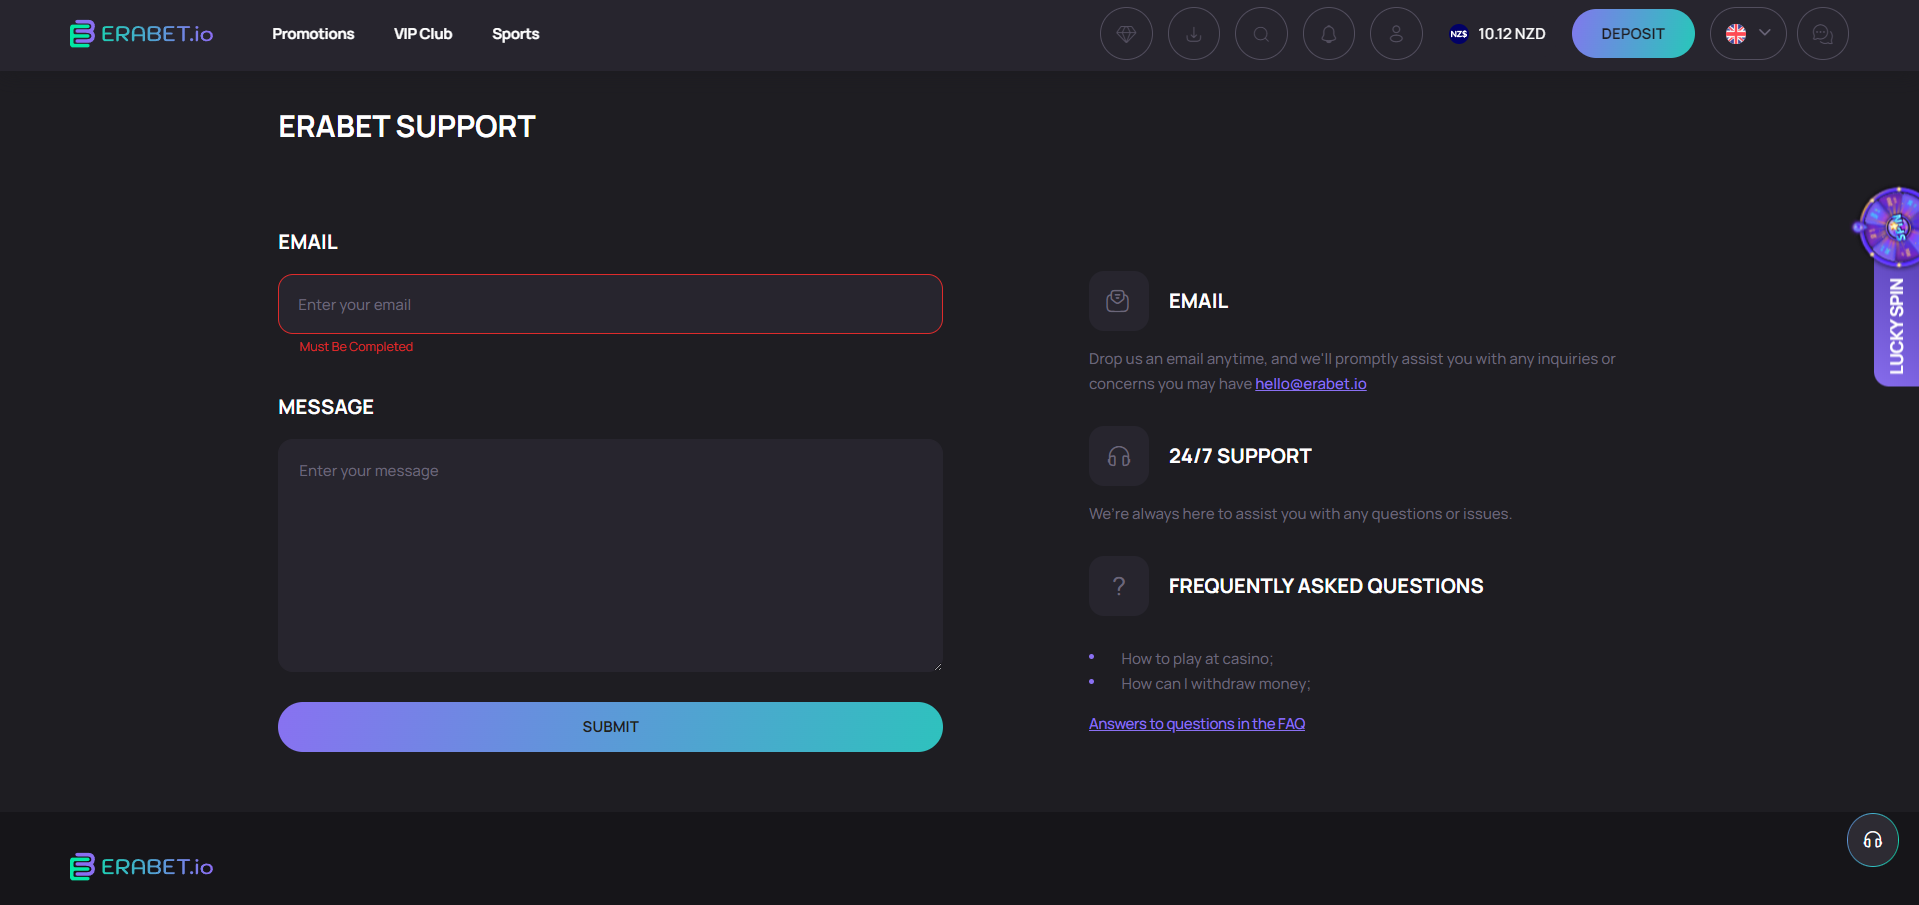
Task: Click the ERABET.io logo in footer
Action: coord(141,867)
